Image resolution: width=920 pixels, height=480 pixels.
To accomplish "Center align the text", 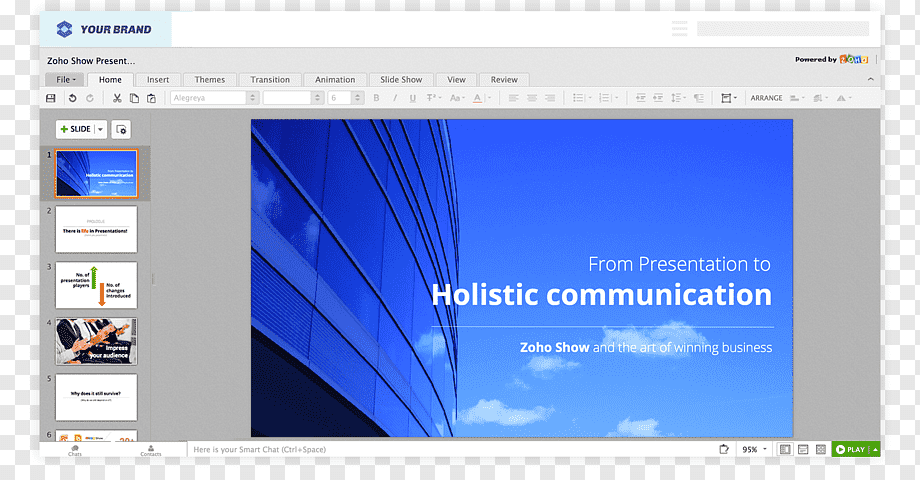I will (532, 98).
